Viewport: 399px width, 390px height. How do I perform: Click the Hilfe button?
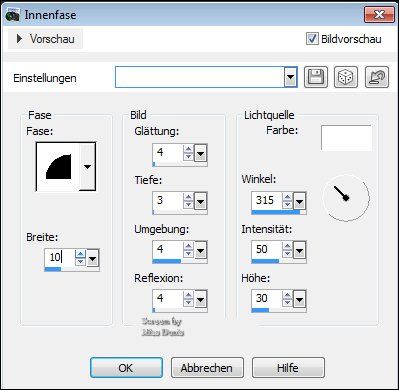[x=288, y=368]
